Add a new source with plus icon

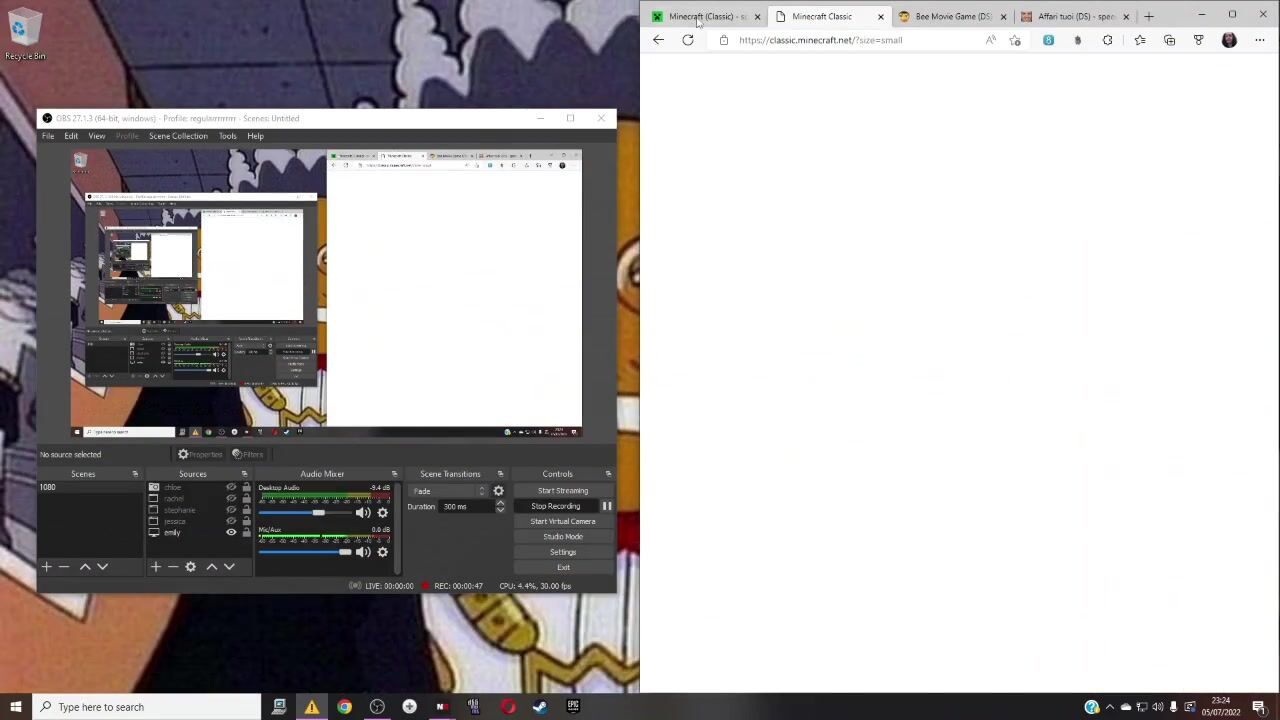coord(156,567)
